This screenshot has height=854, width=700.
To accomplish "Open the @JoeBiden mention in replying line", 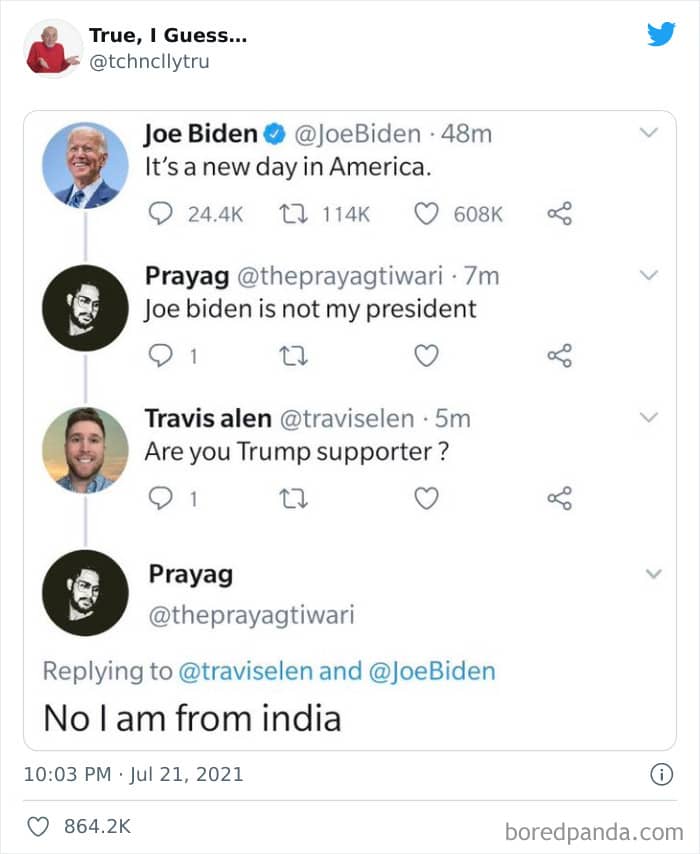I will point(432,671).
